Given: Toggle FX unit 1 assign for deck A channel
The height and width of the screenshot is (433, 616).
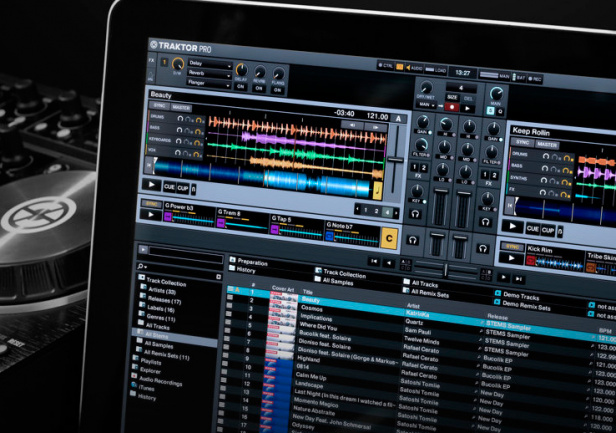Looking at the screenshot, I should [x=415, y=167].
